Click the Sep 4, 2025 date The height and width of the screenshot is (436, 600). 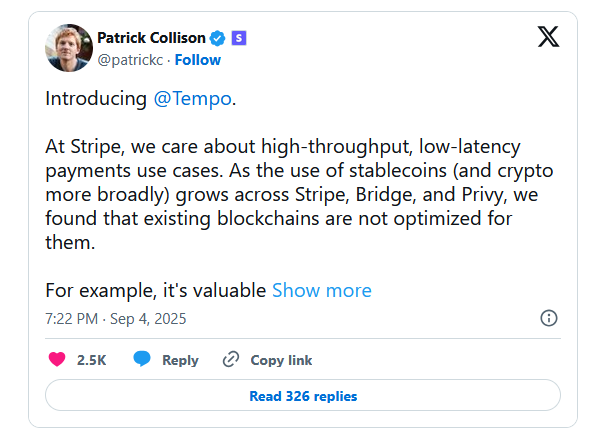pos(148,319)
